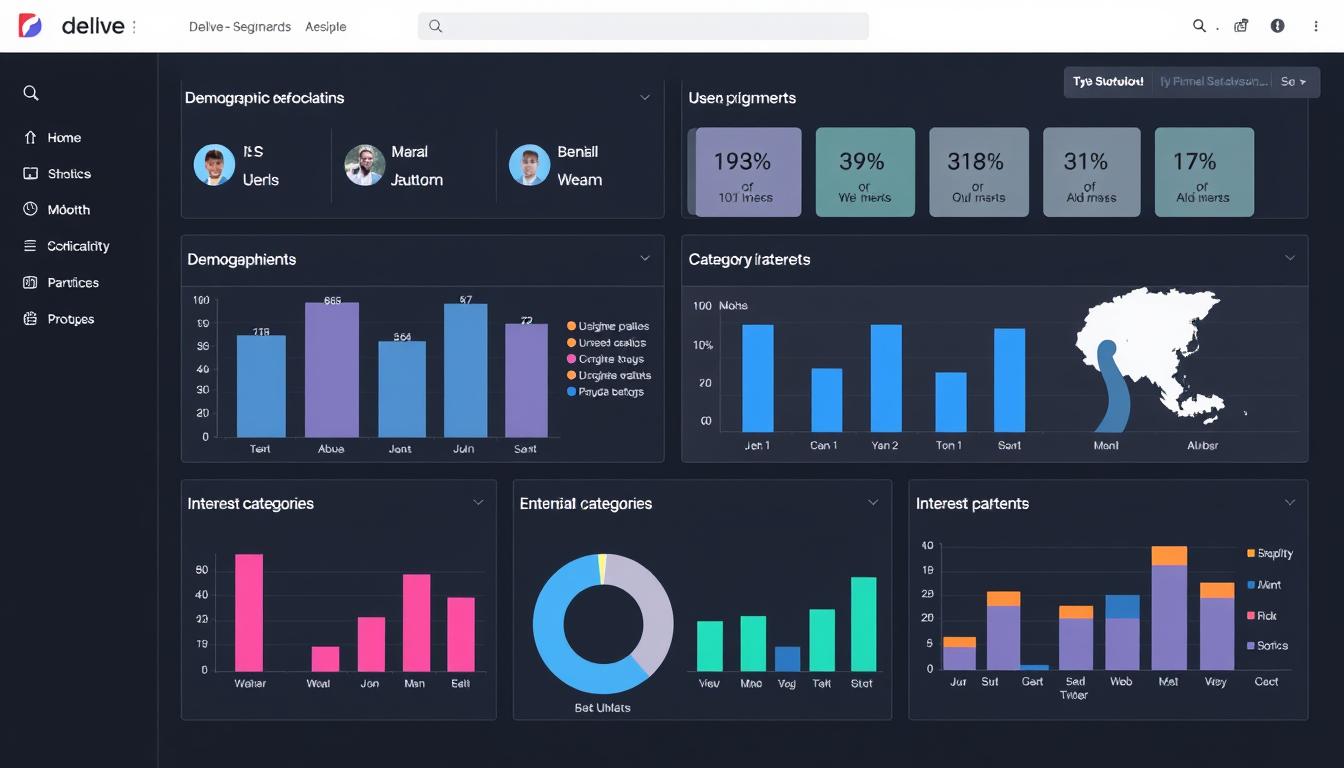Screen dimensions: 1344x768
Task: Collapse the Category interests panel chevron
Action: pyautogui.click(x=1290, y=259)
